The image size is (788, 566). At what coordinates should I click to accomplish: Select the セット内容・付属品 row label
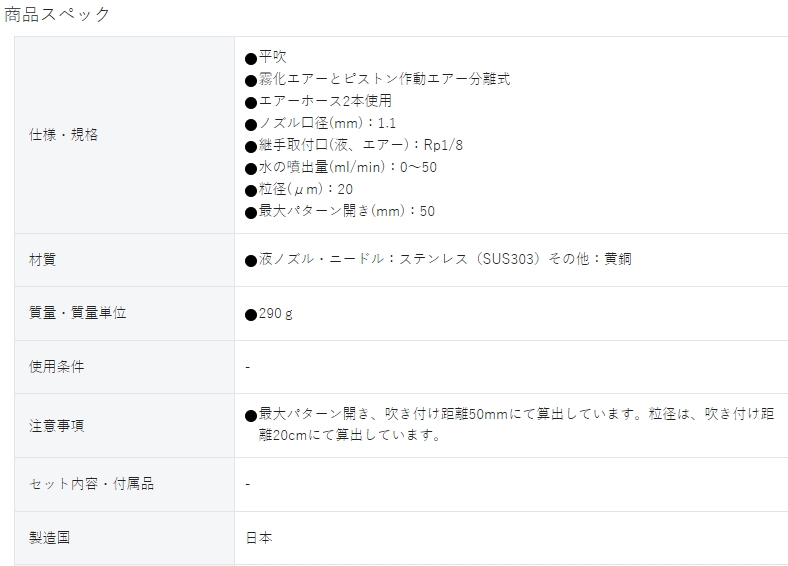click(x=91, y=484)
